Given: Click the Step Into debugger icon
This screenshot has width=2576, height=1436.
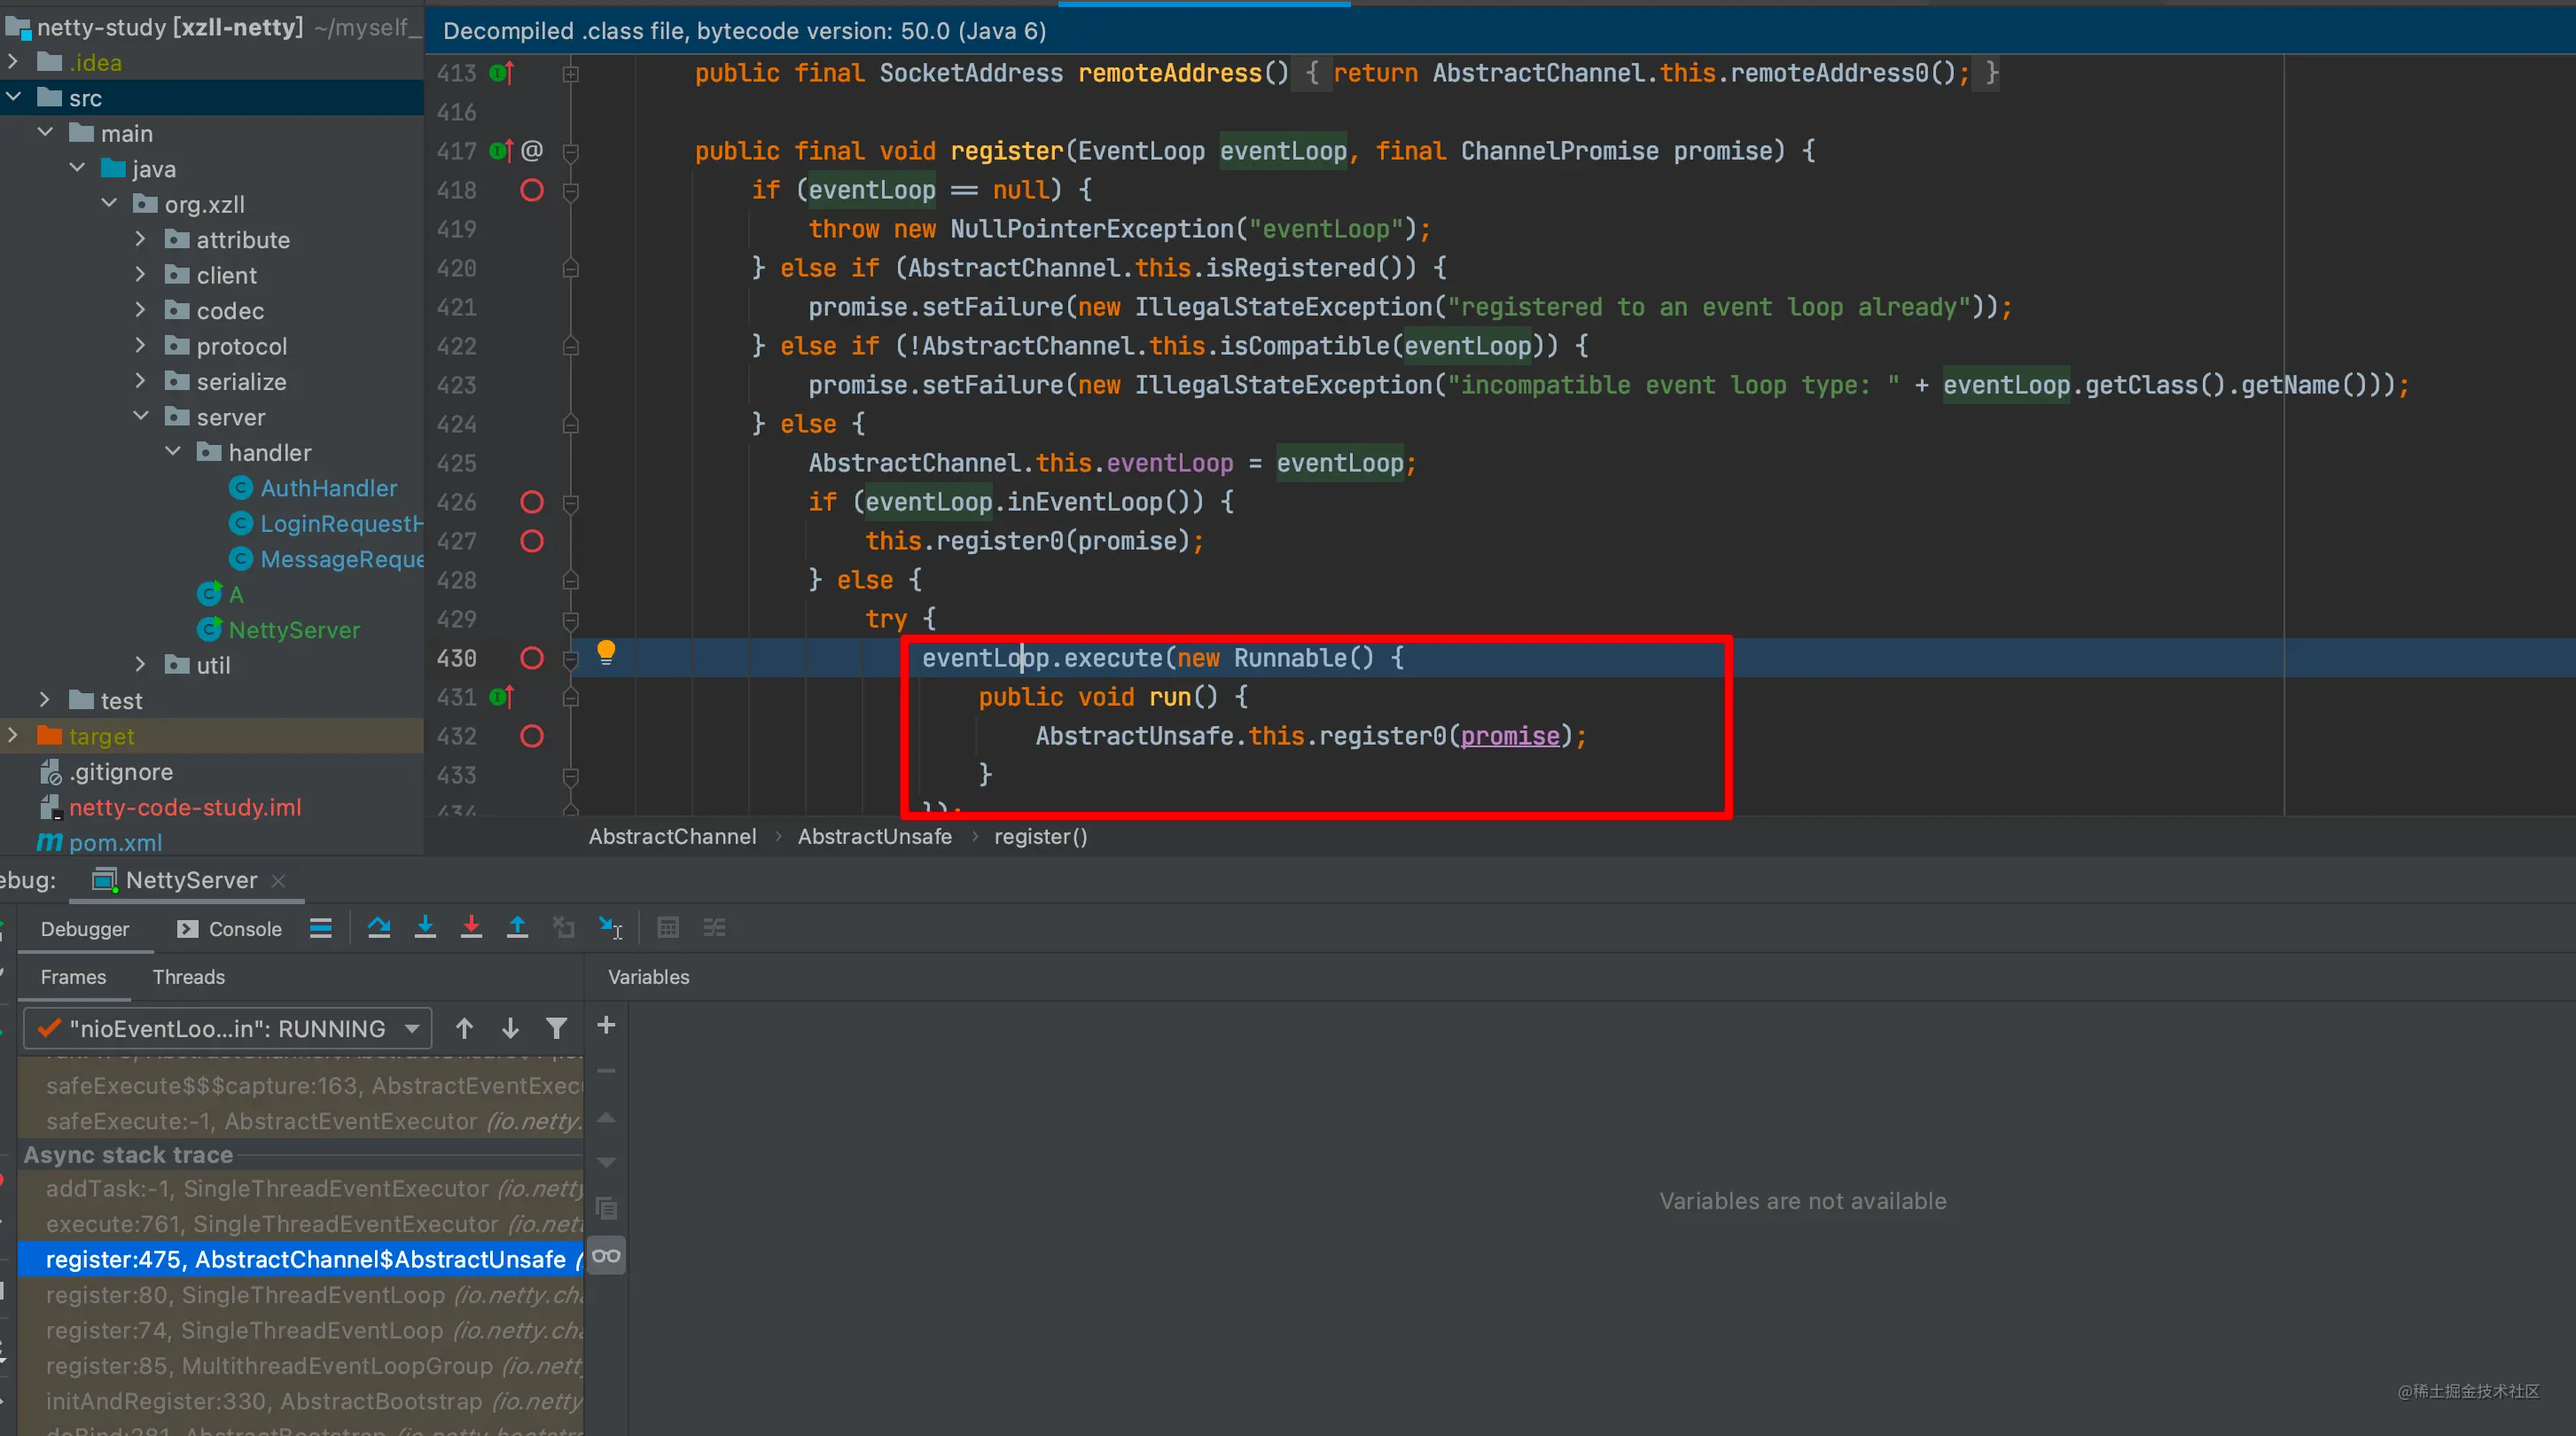Looking at the screenshot, I should point(425,928).
